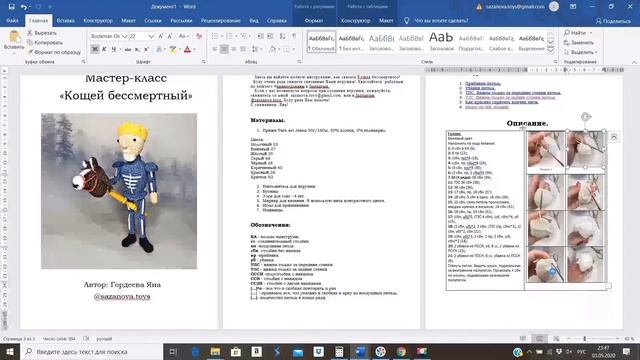Apply strikethrough (abc) formatting
The height and width of the screenshot is (360, 640).
[128, 49]
